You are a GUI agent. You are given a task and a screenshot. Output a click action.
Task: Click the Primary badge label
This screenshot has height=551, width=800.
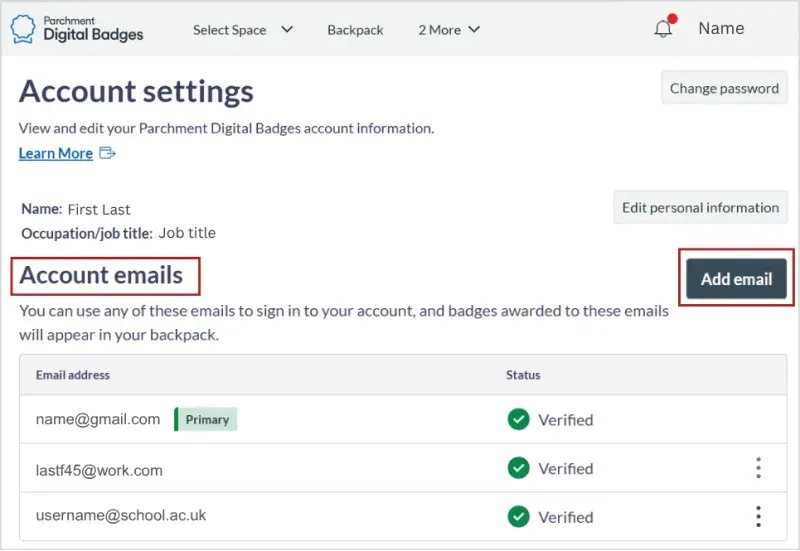pyautogui.click(x=206, y=419)
